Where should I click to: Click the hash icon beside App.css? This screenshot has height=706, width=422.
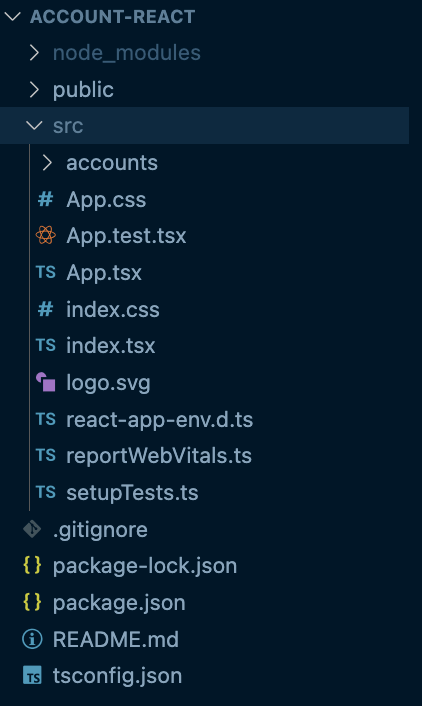[x=45, y=199]
